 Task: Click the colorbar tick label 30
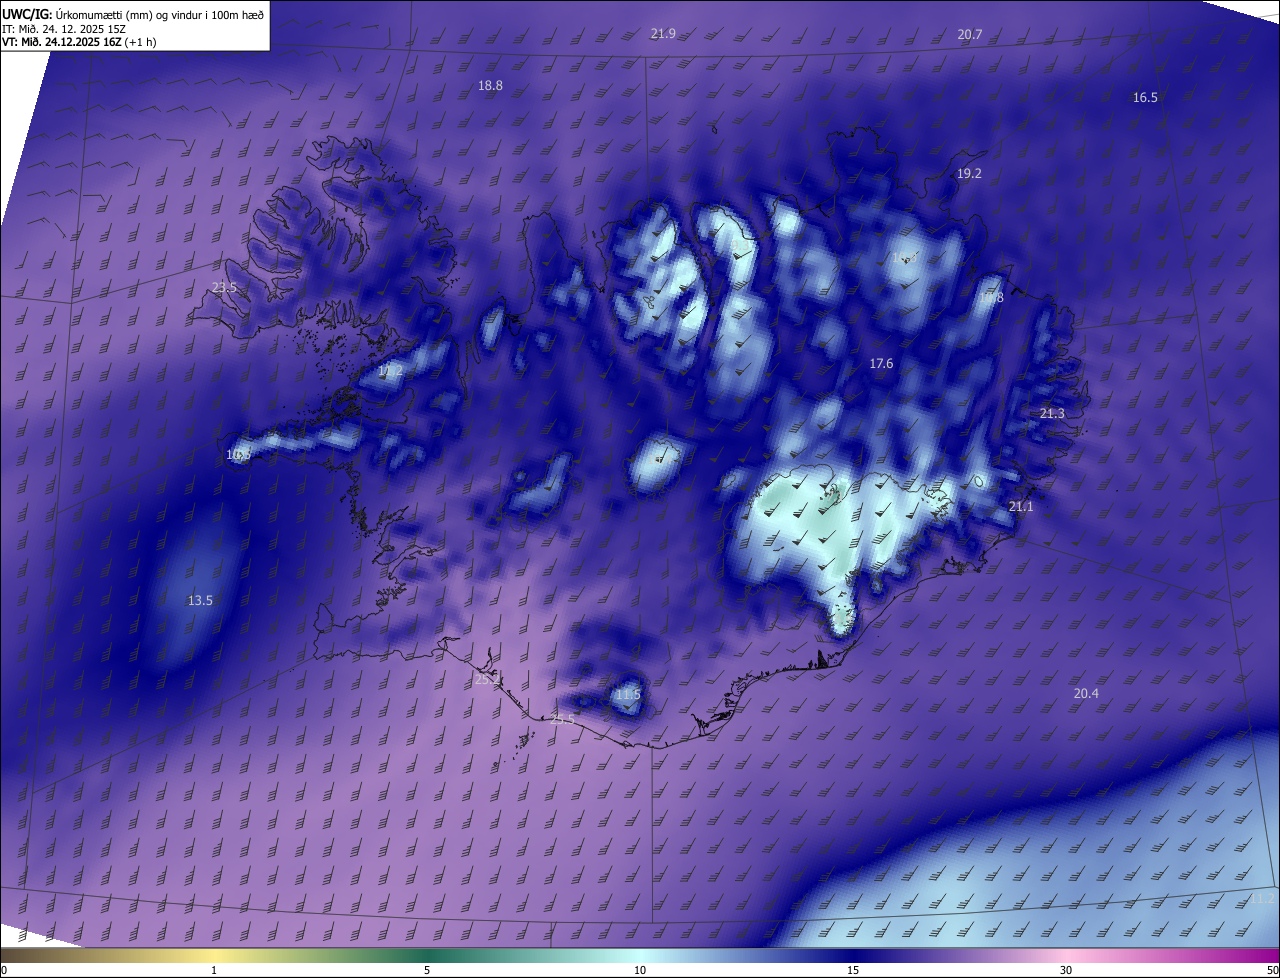1066,970
